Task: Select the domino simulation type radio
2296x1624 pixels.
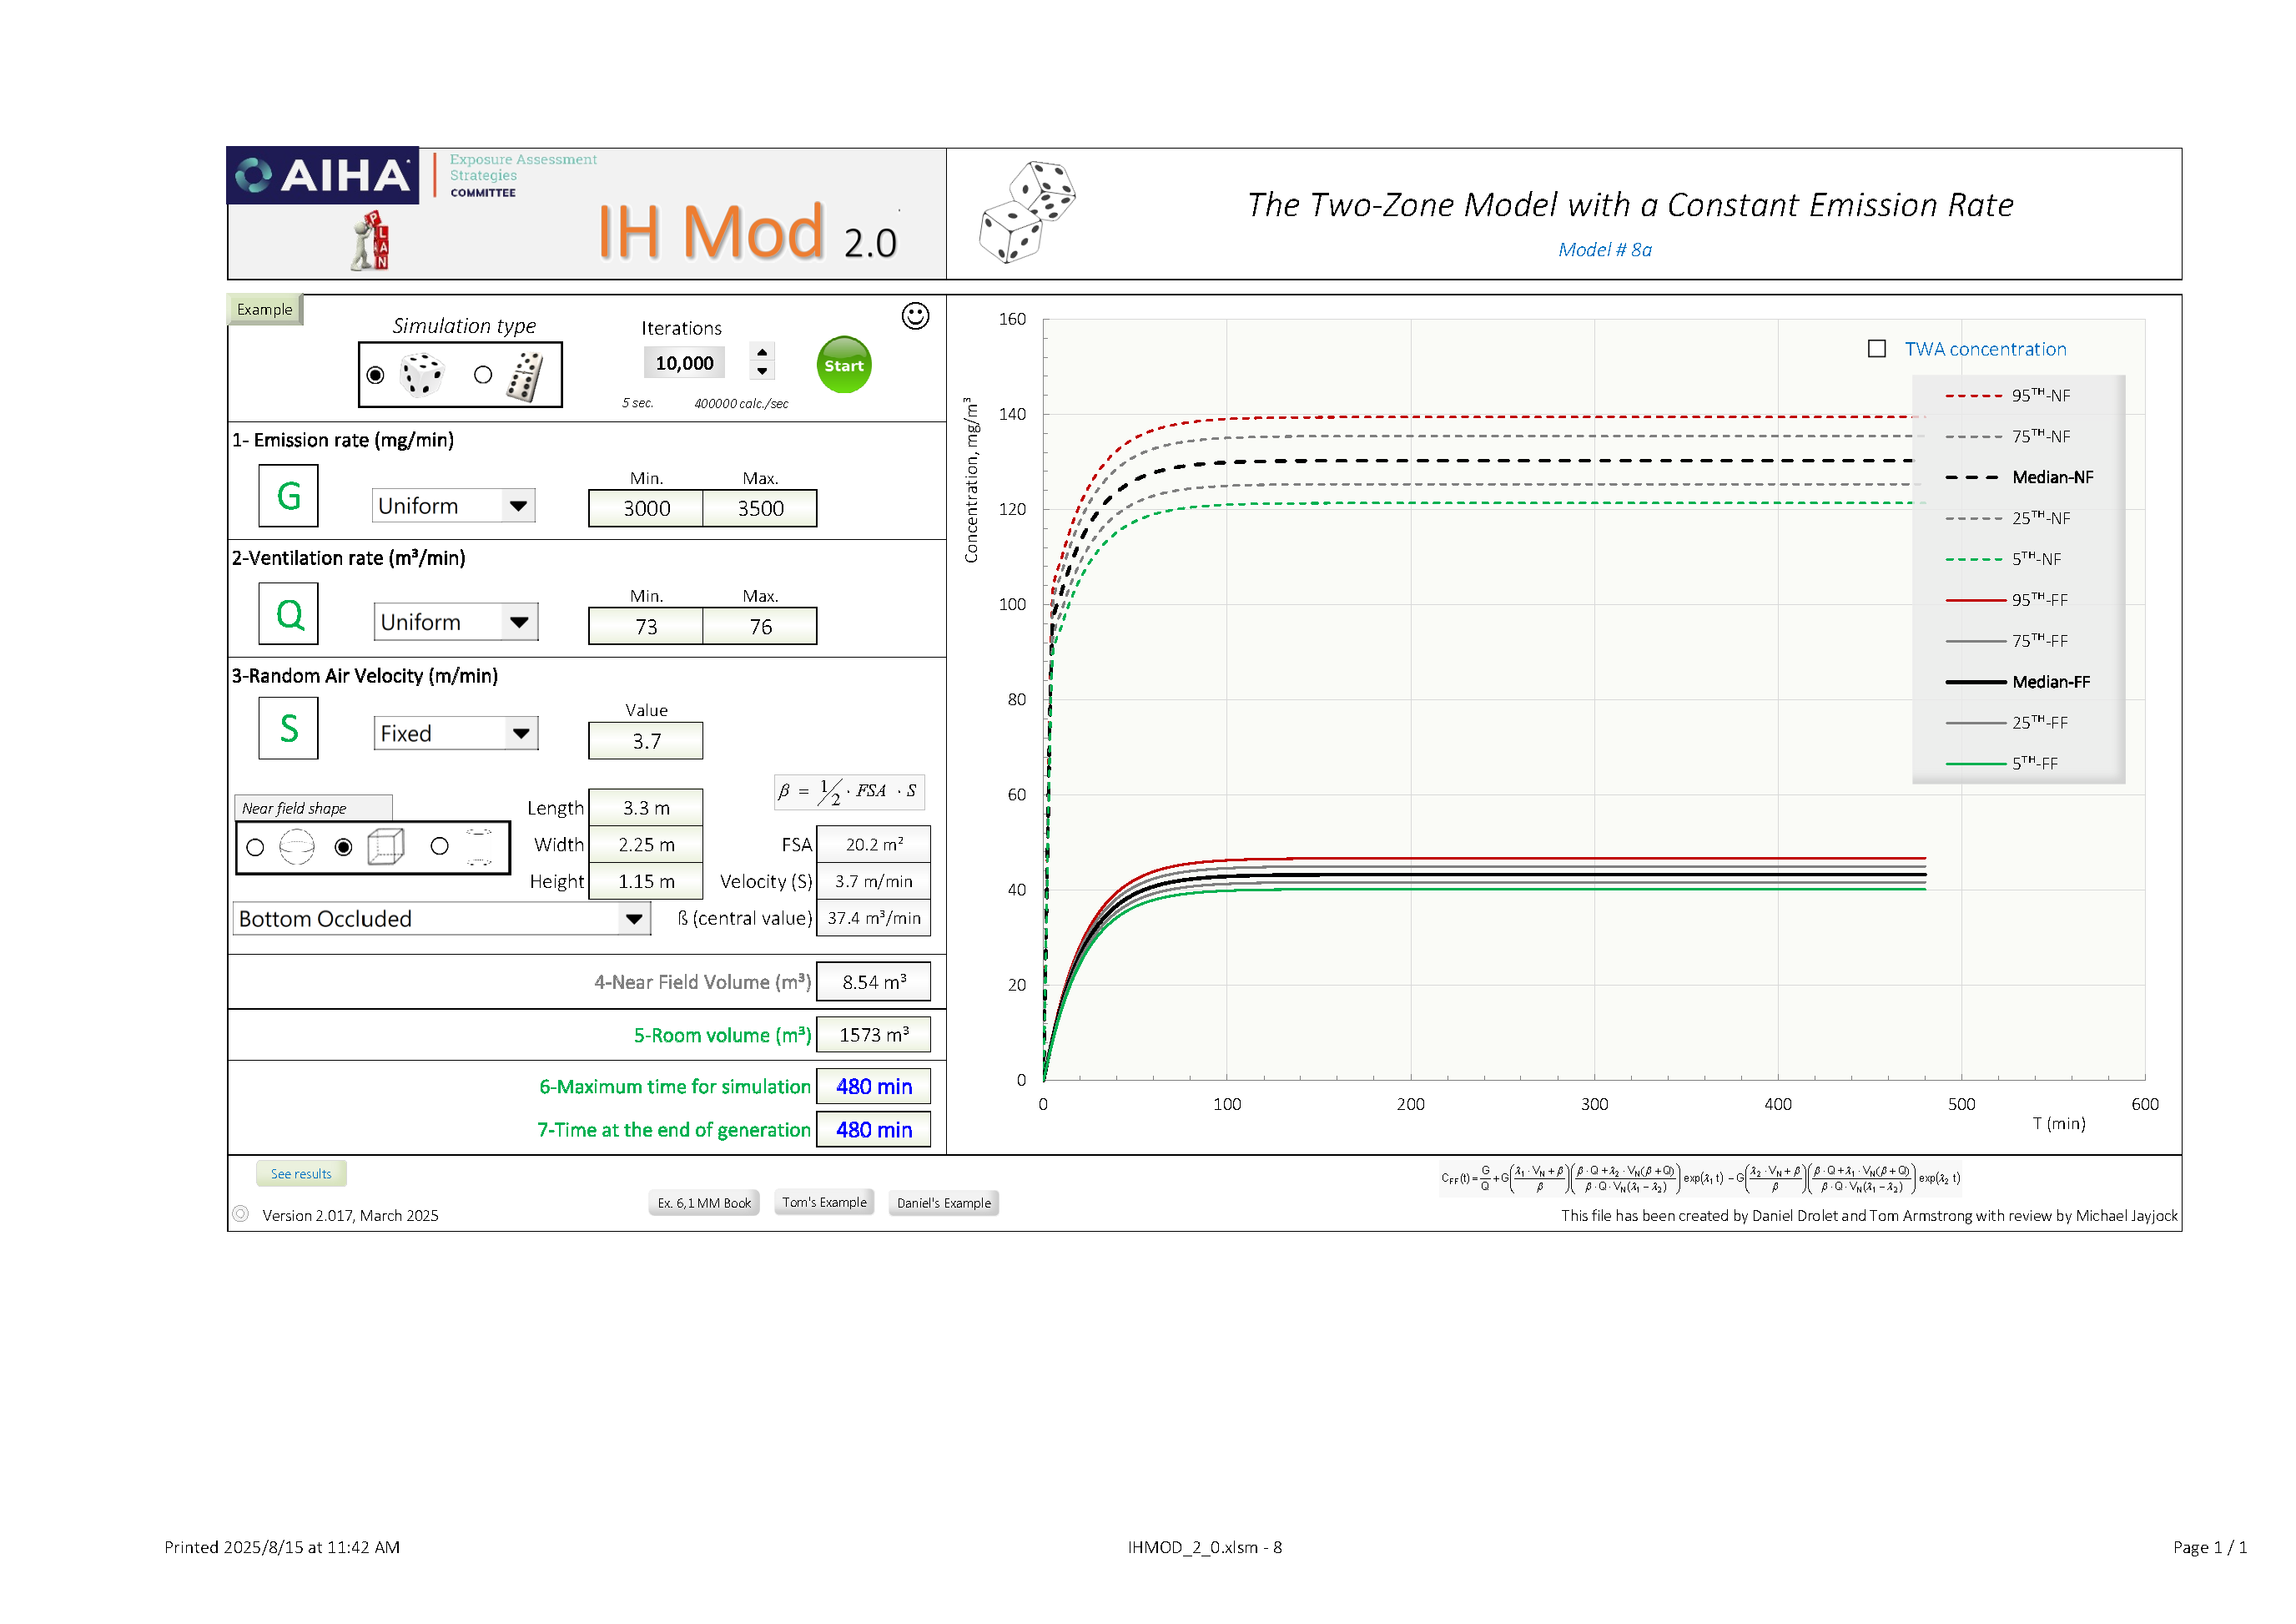Action: point(483,375)
